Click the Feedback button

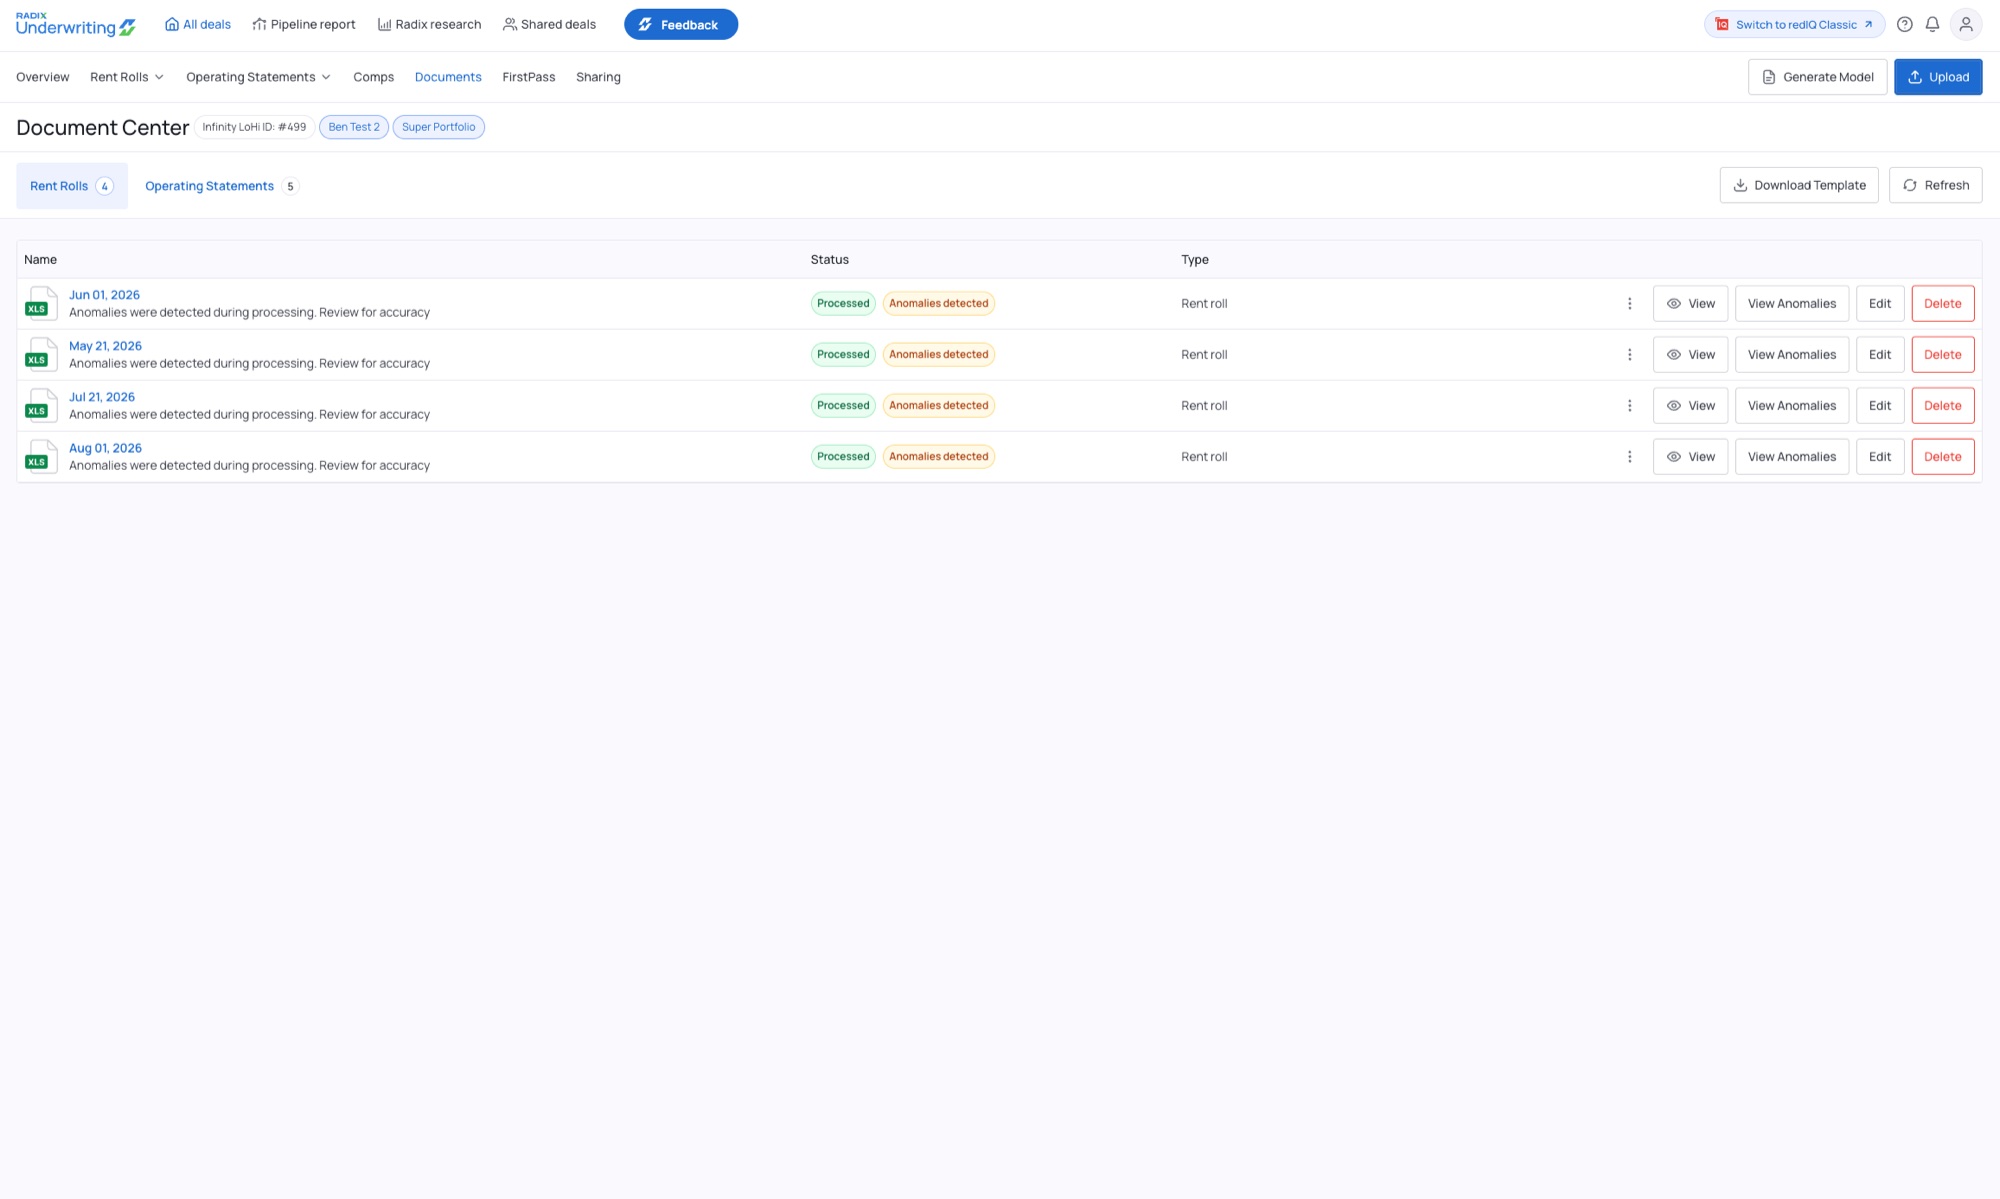point(681,25)
